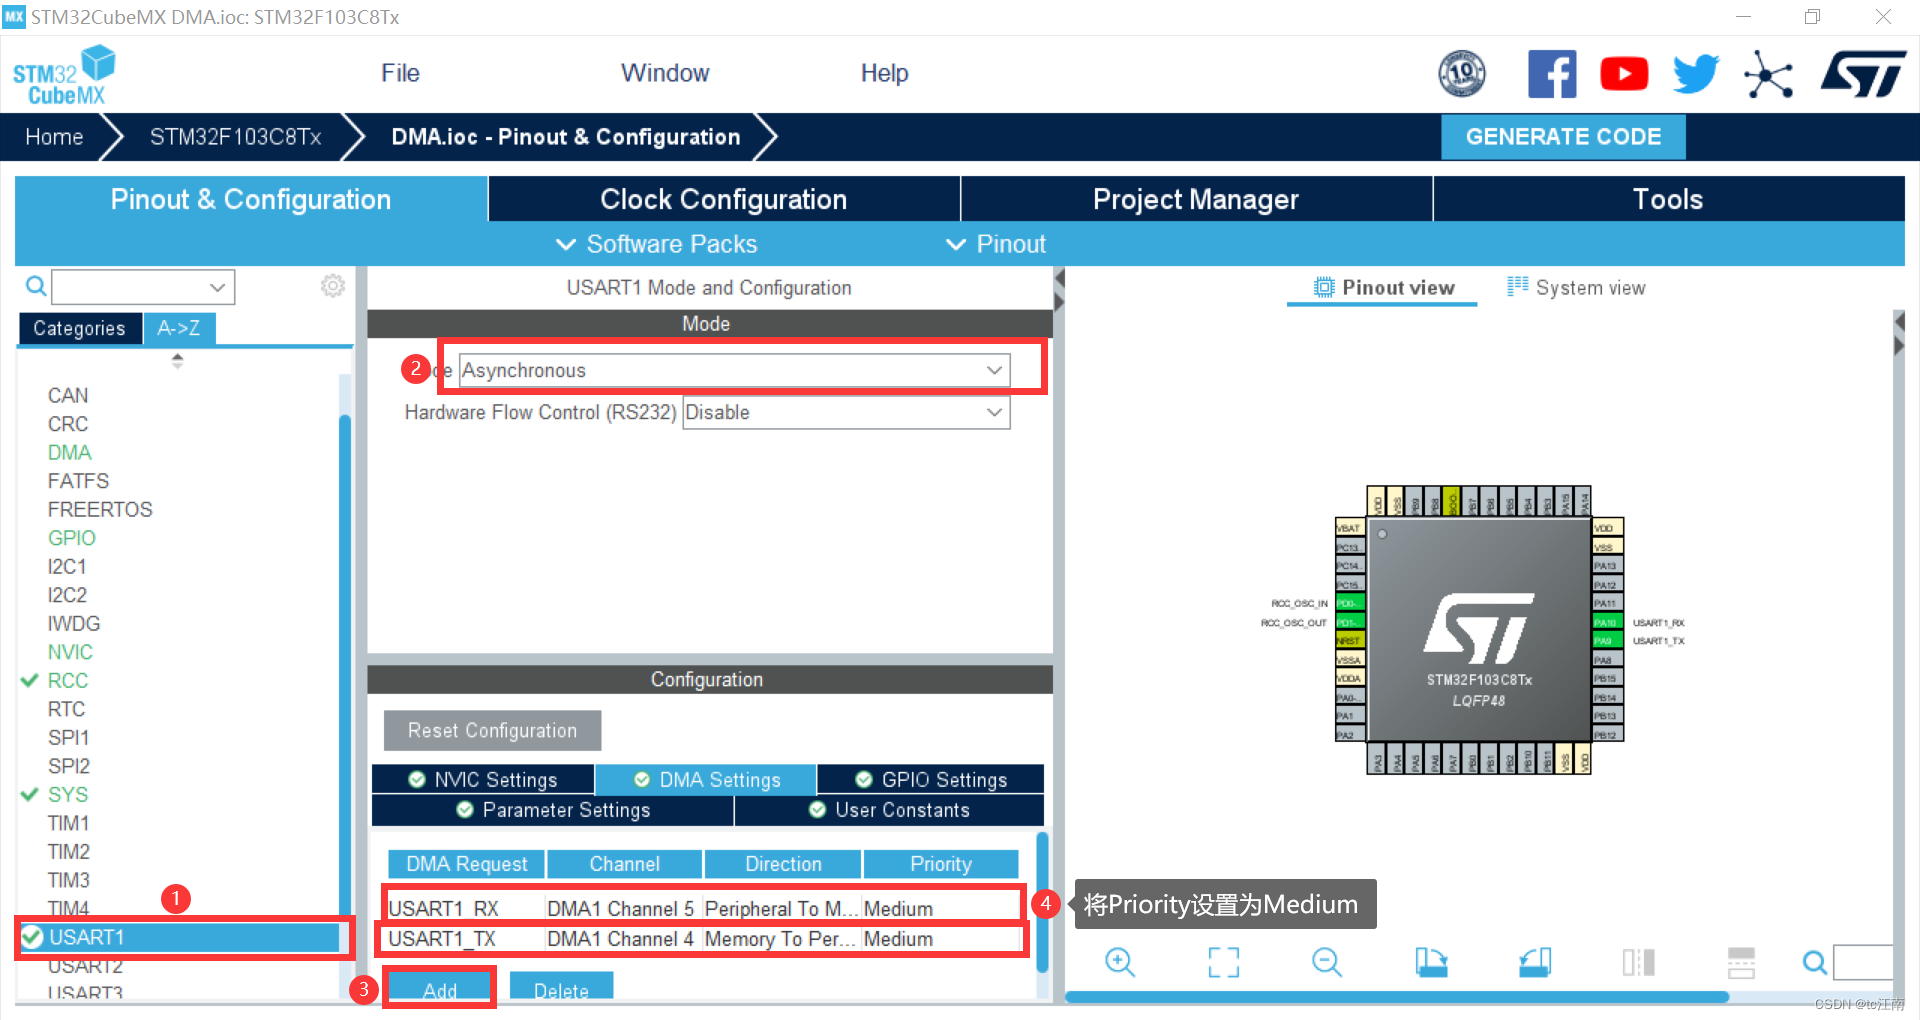This screenshot has height=1020, width=1920.
Task: Select SYS in the peripheral list
Action: tap(68, 794)
